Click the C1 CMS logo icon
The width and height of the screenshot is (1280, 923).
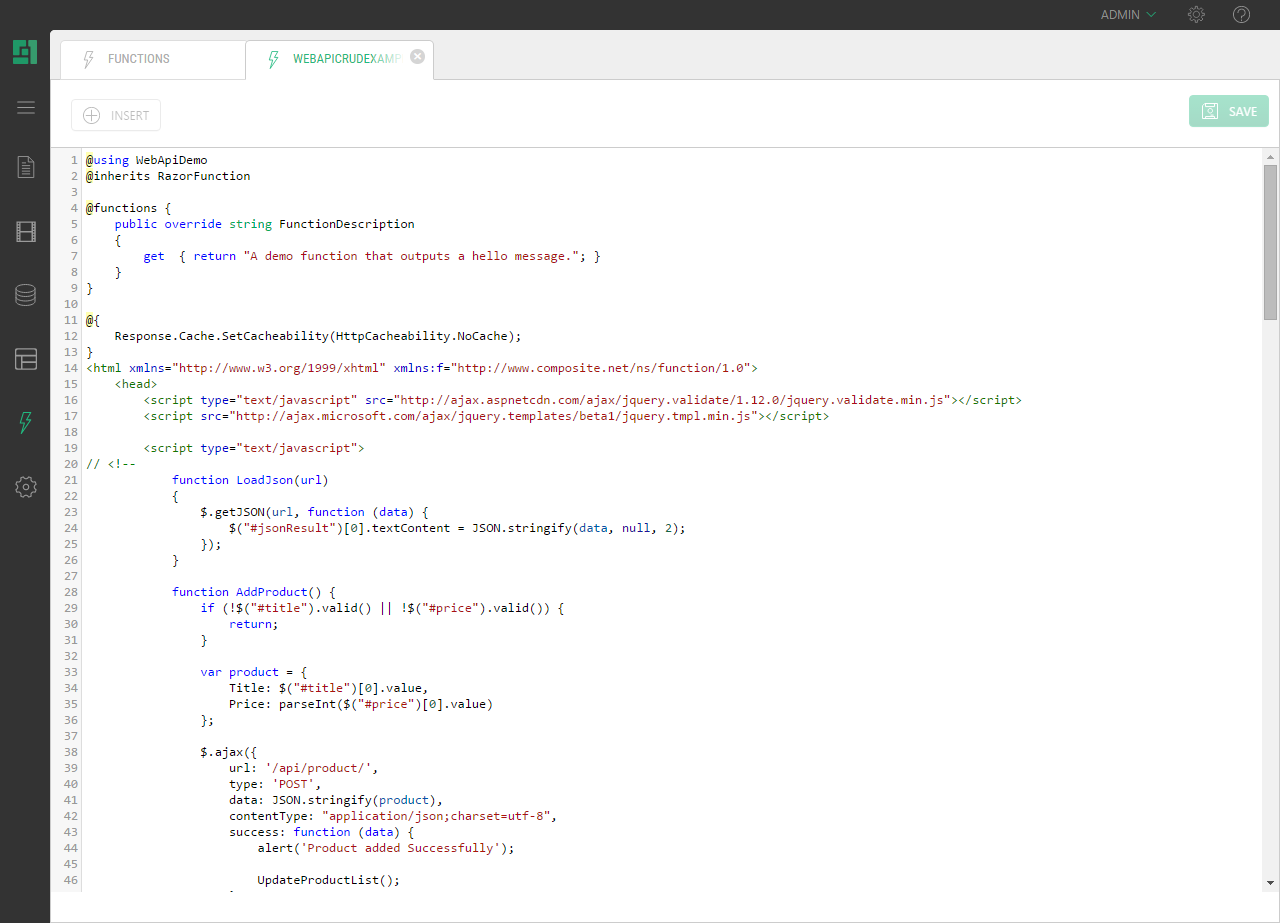(x=25, y=52)
